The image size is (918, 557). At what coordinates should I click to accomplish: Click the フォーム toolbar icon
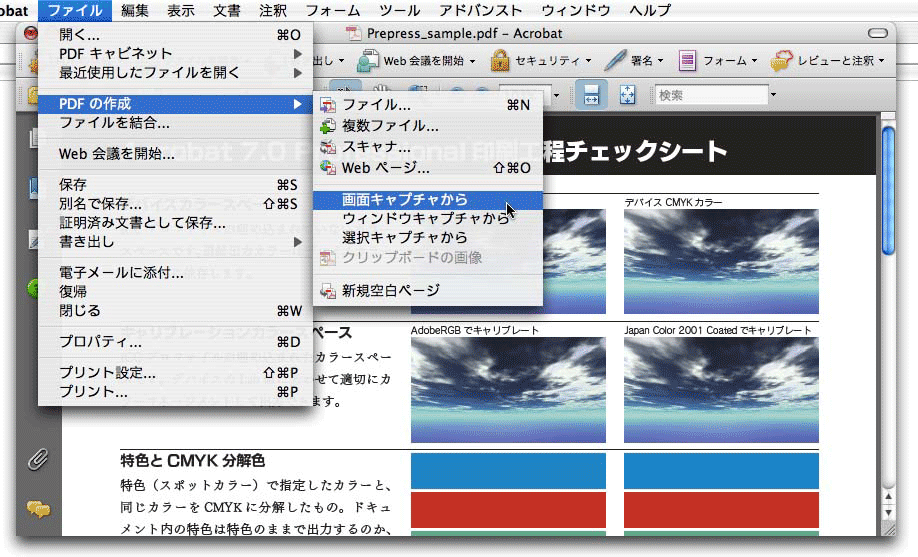[687, 60]
